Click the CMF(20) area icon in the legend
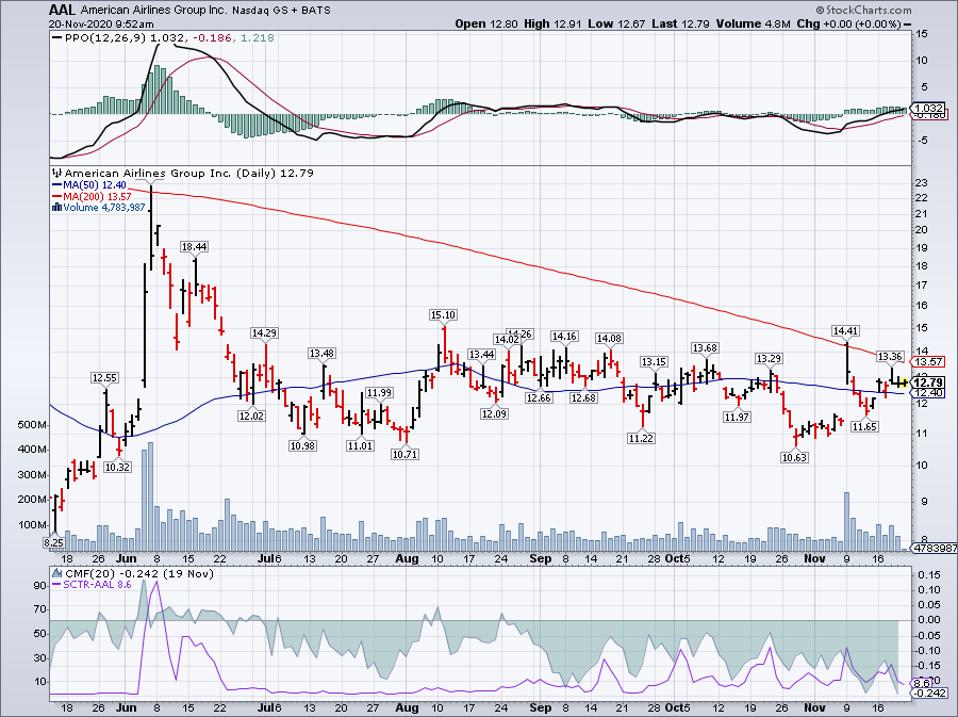Viewport: 958px width, 717px height. point(57,574)
